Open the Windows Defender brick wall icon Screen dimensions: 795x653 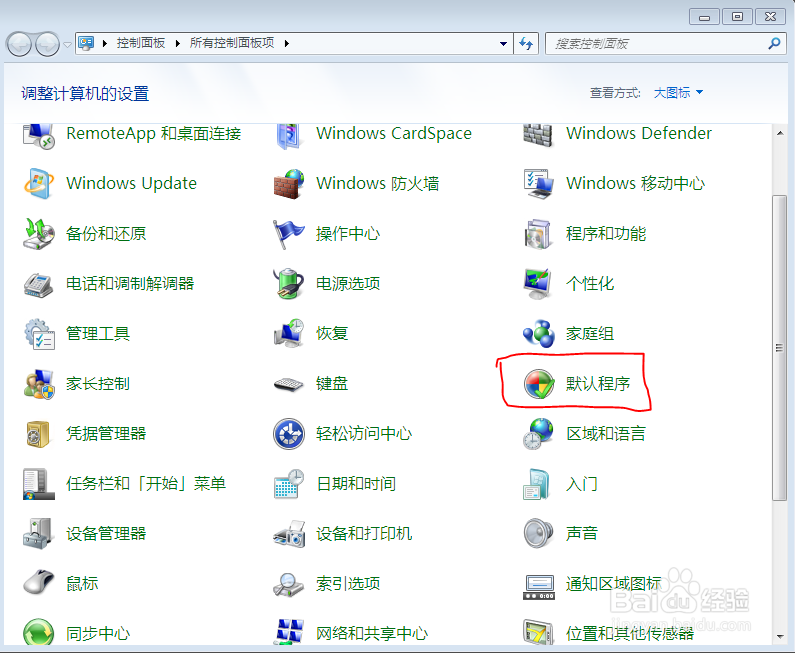pyautogui.click(x=538, y=135)
